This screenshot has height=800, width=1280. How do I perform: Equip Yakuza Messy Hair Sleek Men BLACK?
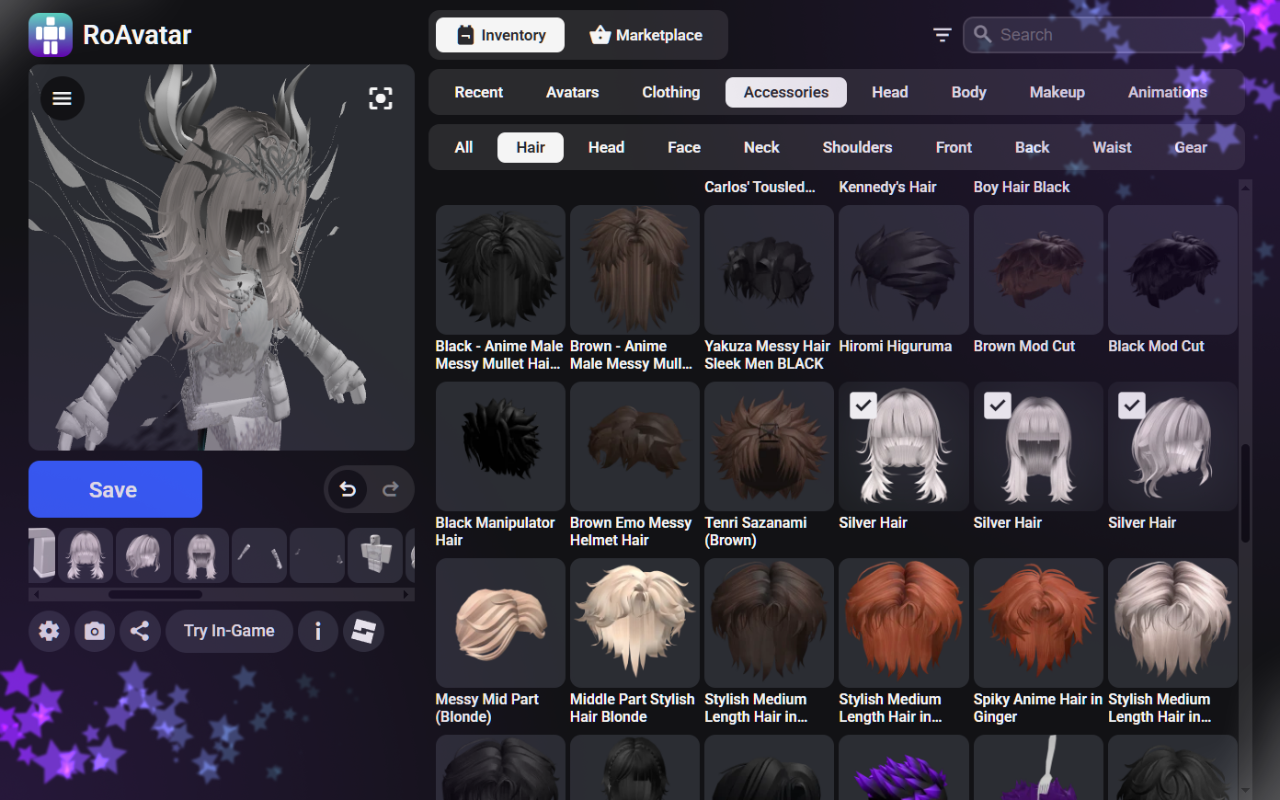(769, 270)
